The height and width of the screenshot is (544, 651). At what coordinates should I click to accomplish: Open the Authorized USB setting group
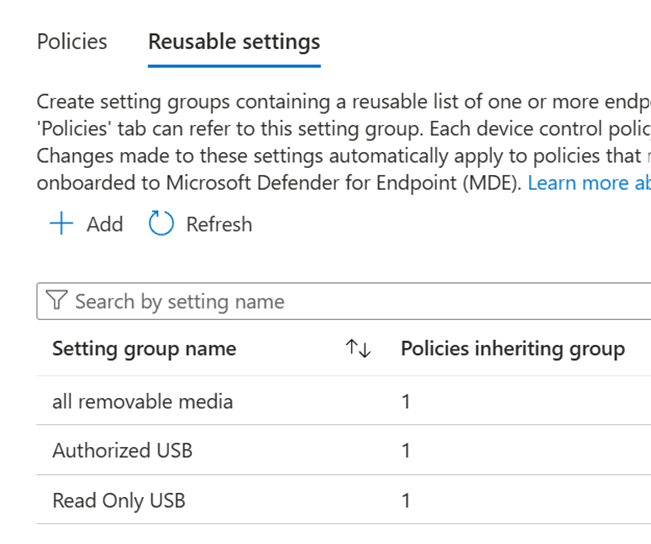[x=122, y=451]
